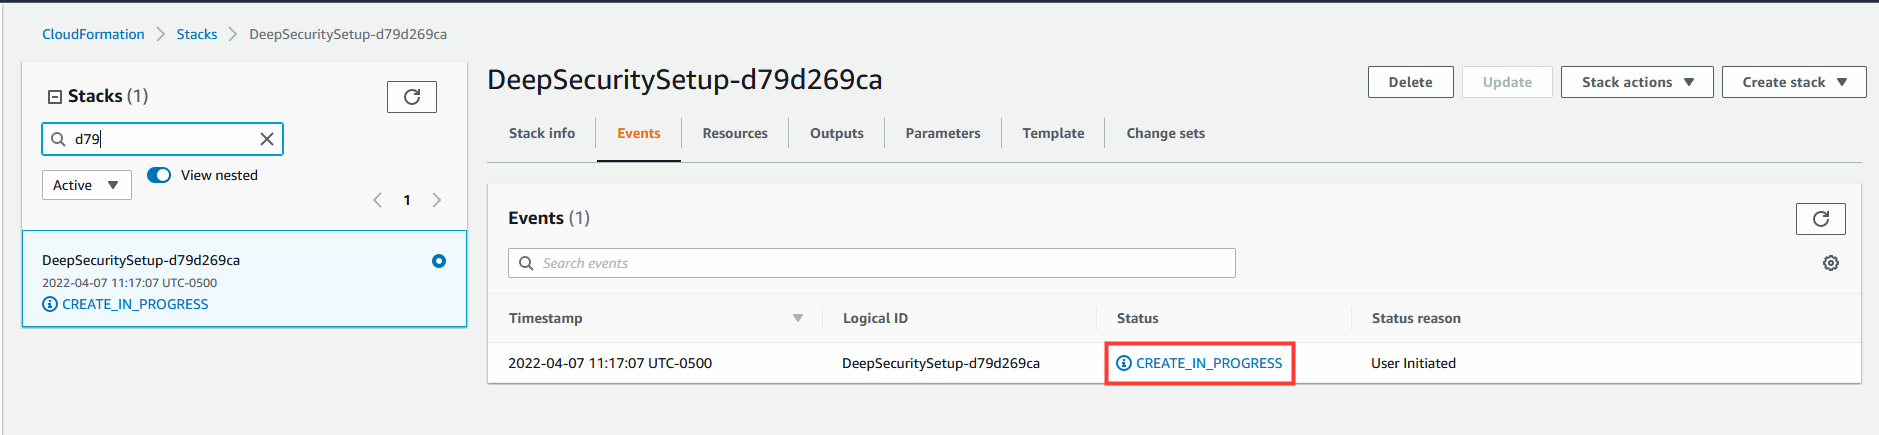Refresh the Events table

pyautogui.click(x=1820, y=219)
